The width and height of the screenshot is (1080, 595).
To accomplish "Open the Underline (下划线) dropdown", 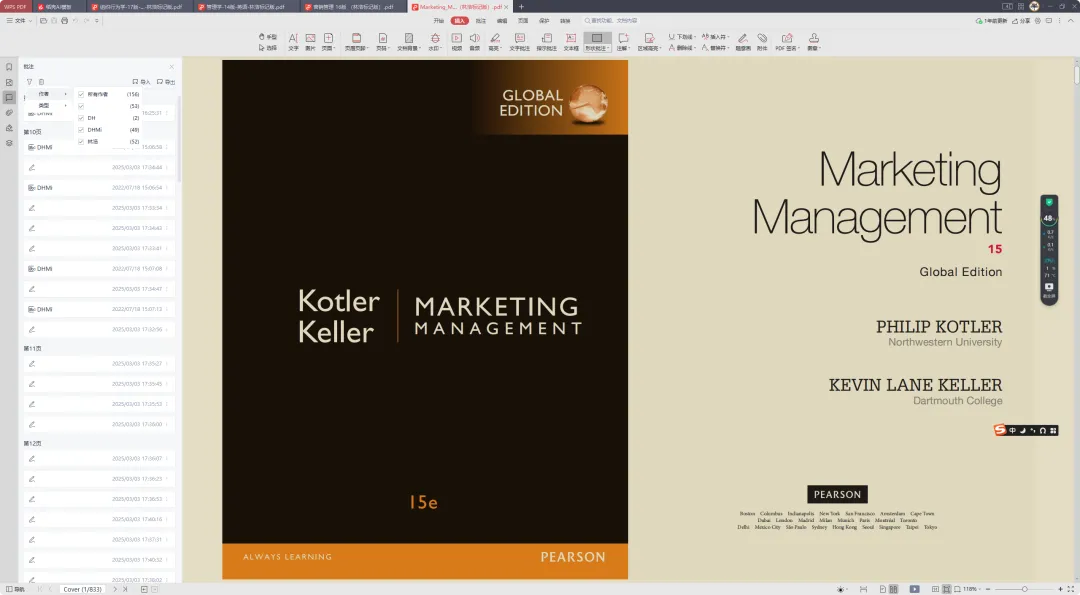I will pos(682,36).
